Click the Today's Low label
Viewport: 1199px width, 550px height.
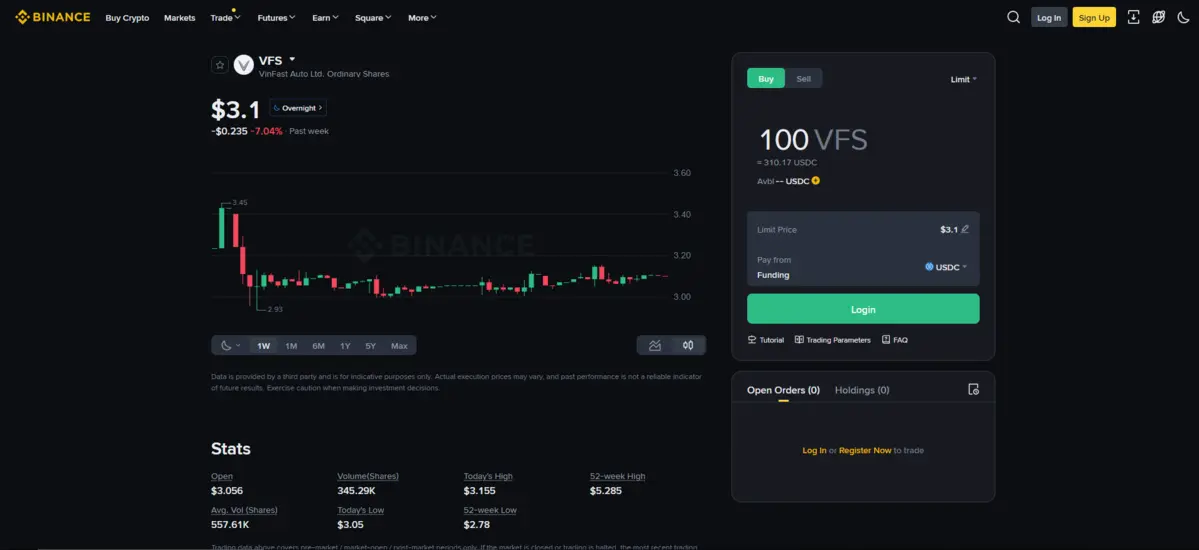[x=360, y=509]
